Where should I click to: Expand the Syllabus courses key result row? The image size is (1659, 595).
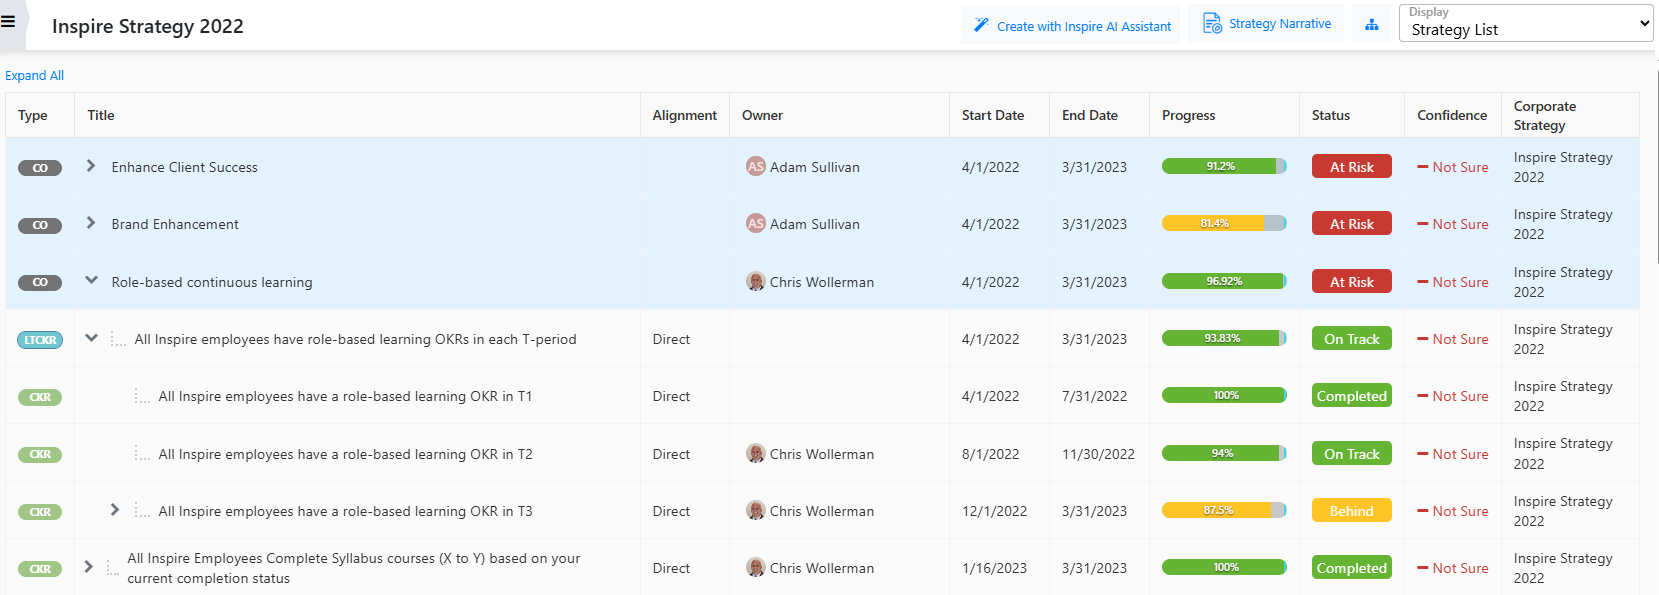(x=89, y=567)
